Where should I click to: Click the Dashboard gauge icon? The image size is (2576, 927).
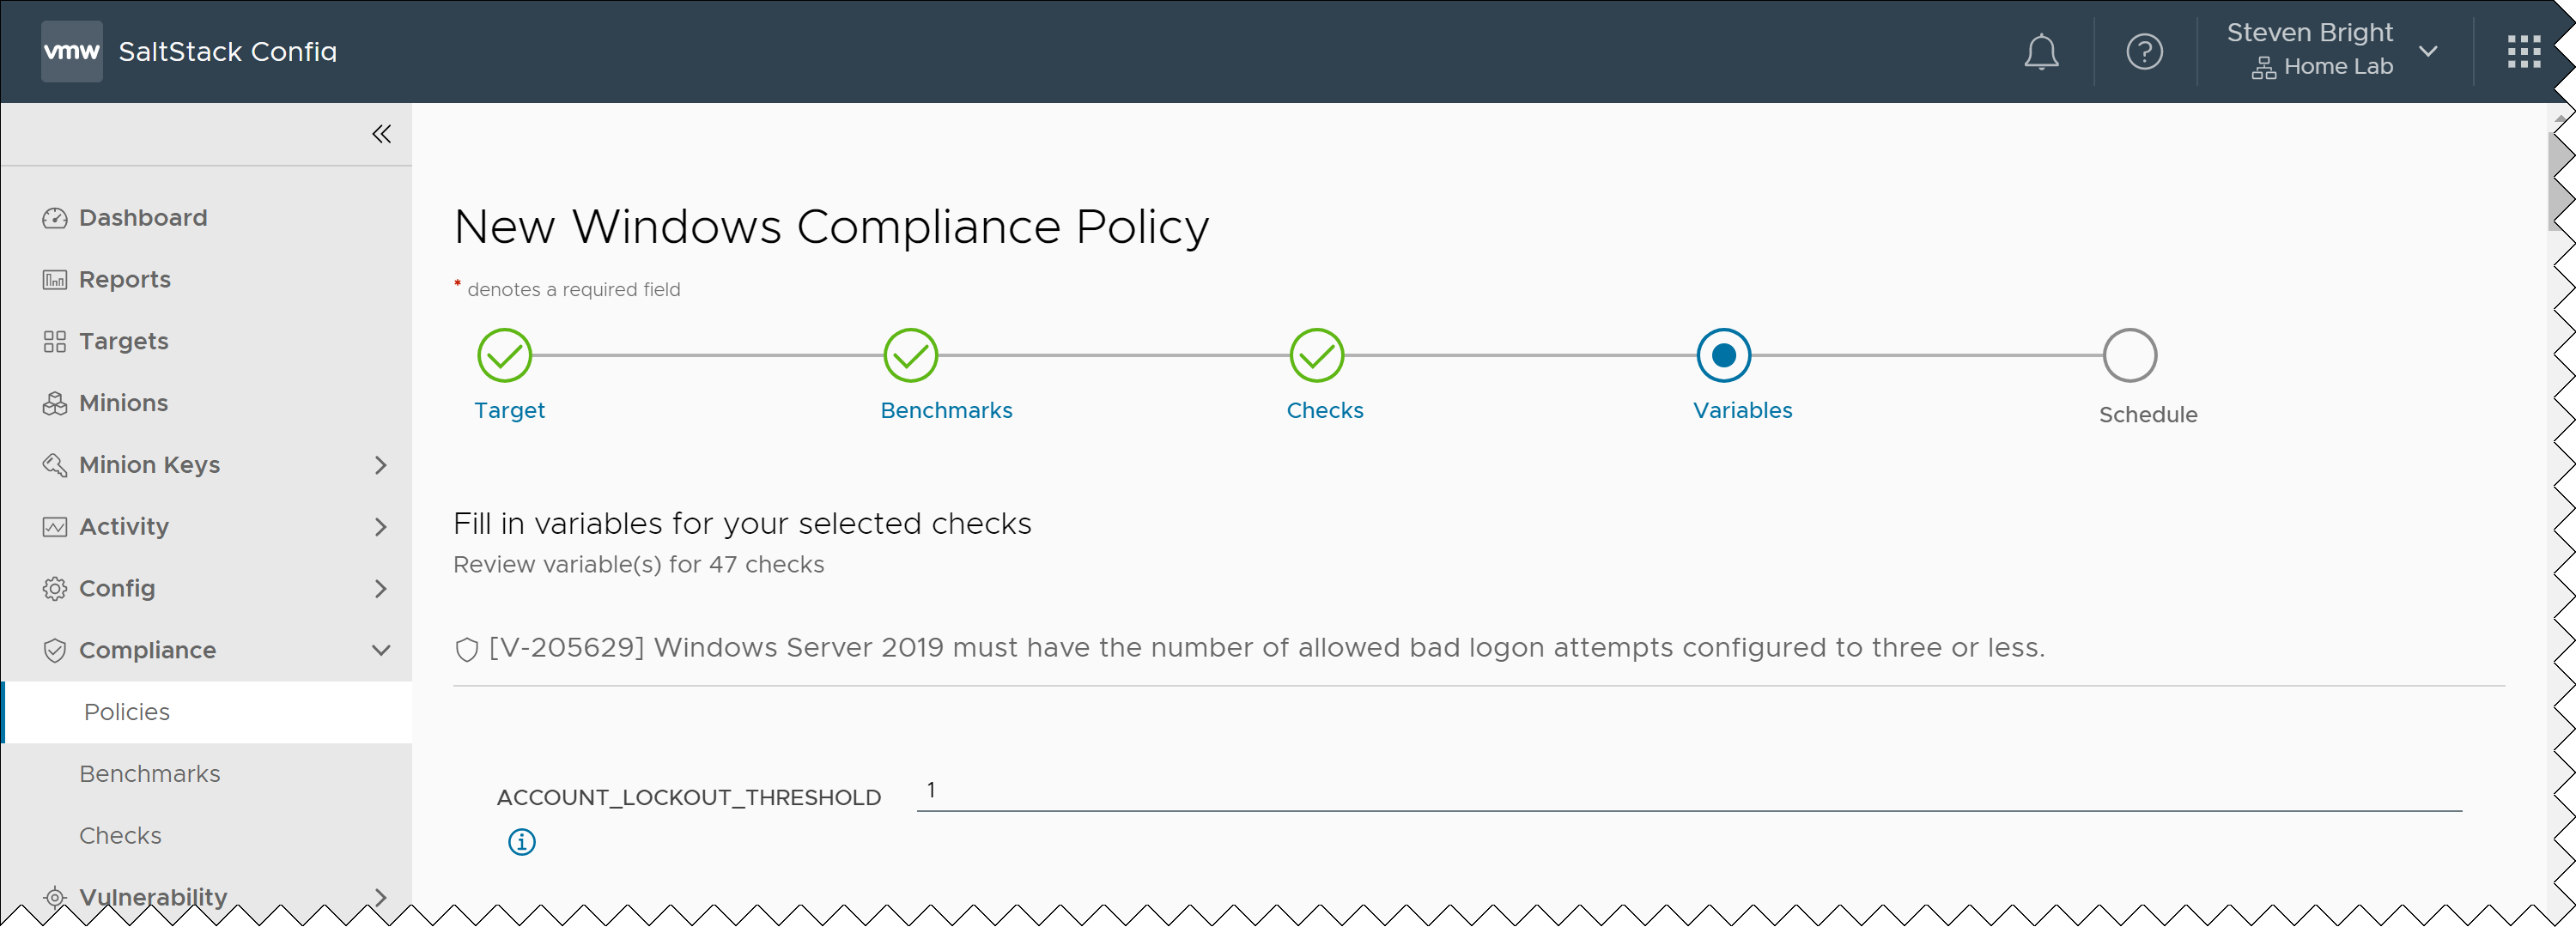pos(55,218)
